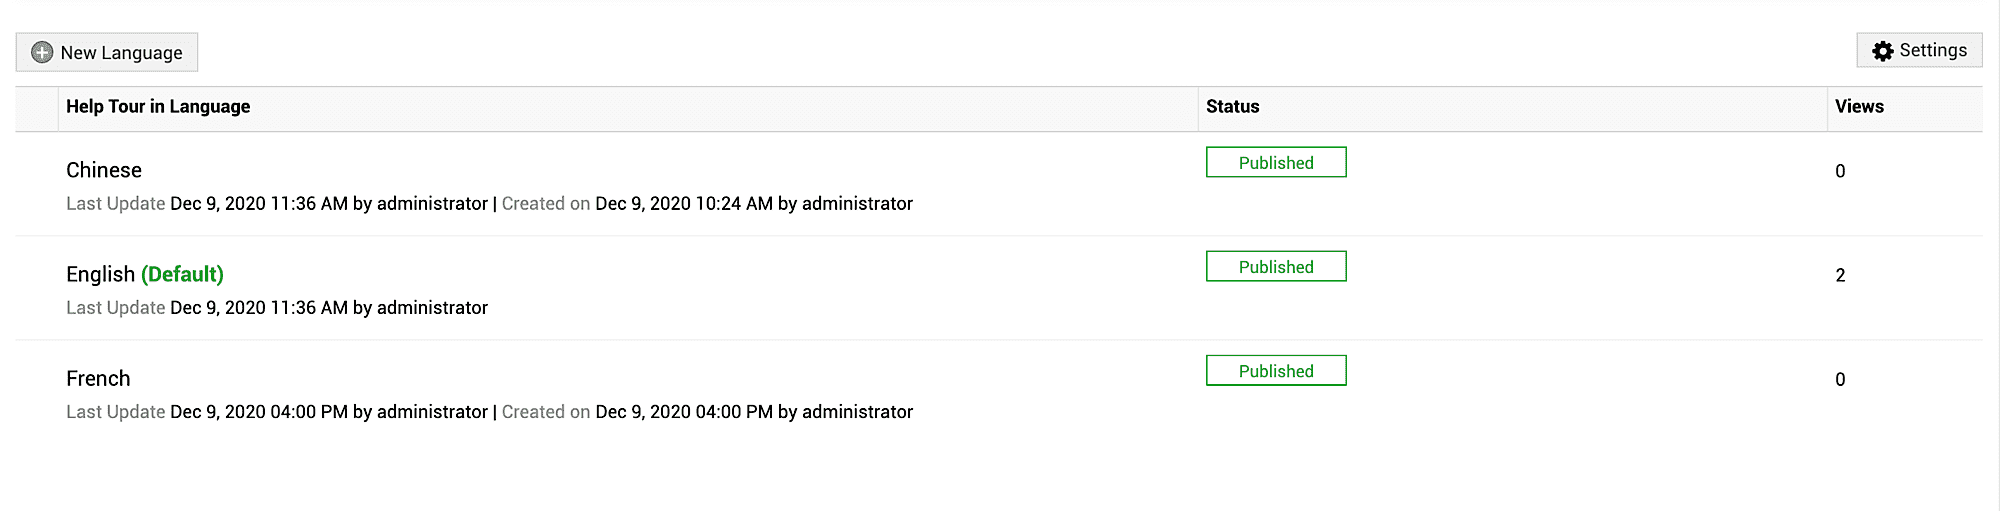
Task: Click the view count for Chinese row
Action: (1840, 171)
